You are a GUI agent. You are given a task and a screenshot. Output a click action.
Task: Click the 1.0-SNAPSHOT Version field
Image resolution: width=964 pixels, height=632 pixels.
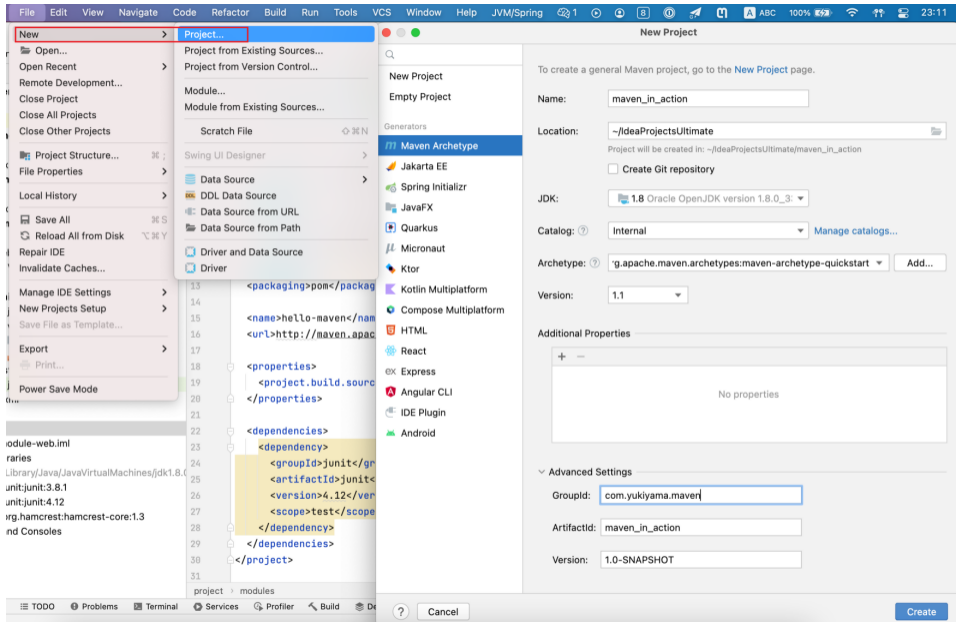(701, 559)
